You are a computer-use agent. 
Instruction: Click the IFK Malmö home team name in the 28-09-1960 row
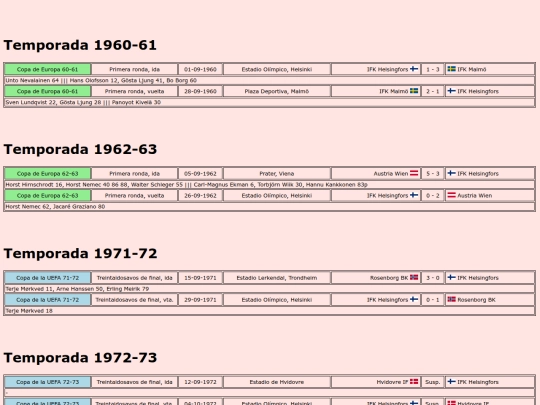394,91
